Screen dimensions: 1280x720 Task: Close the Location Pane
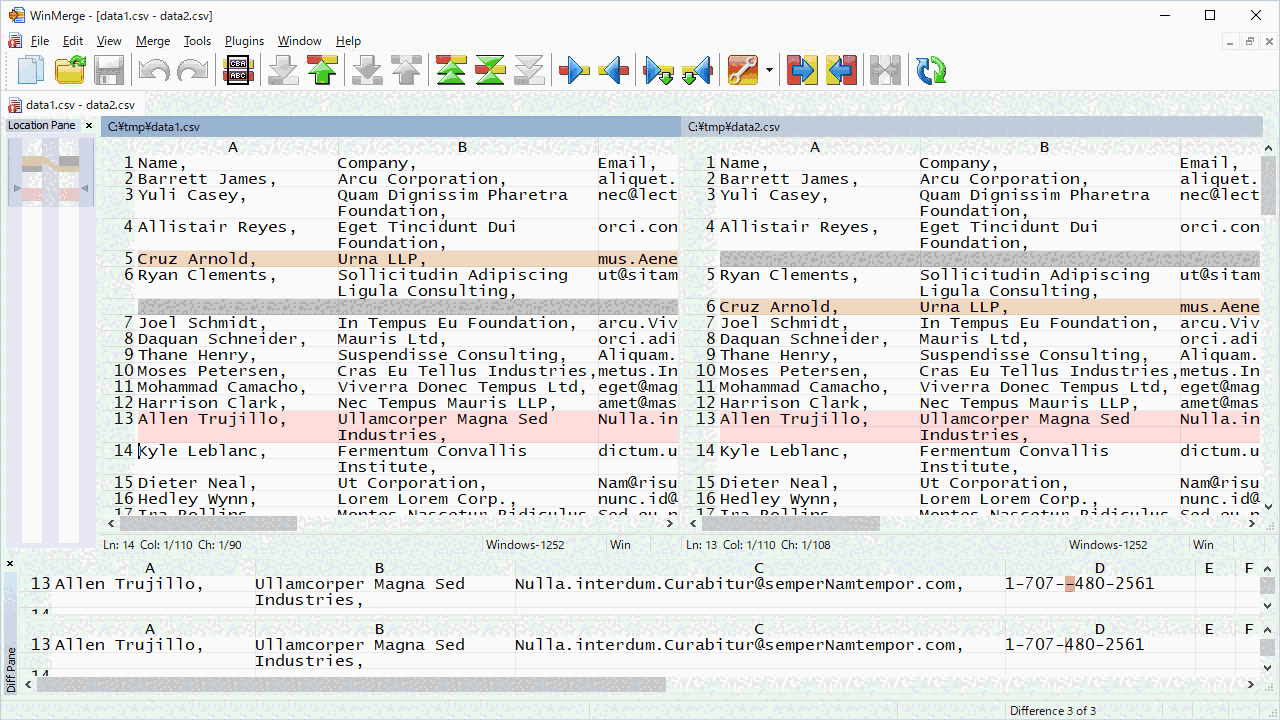[88, 125]
